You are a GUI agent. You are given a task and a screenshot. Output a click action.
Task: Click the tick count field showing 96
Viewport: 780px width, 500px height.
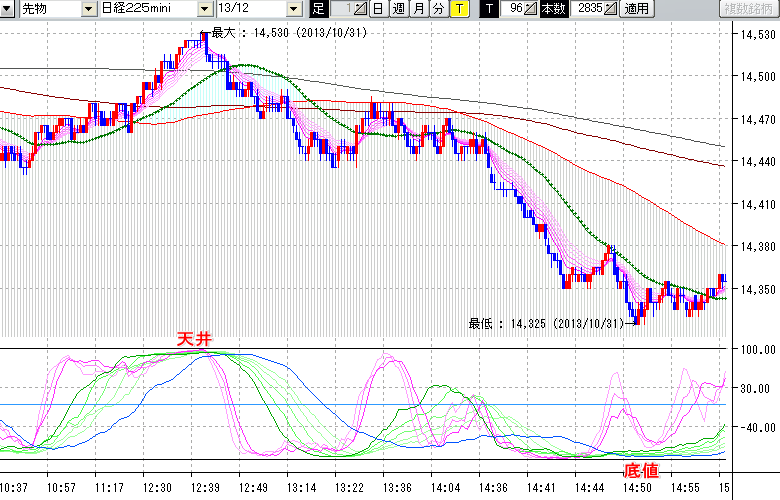coord(514,9)
